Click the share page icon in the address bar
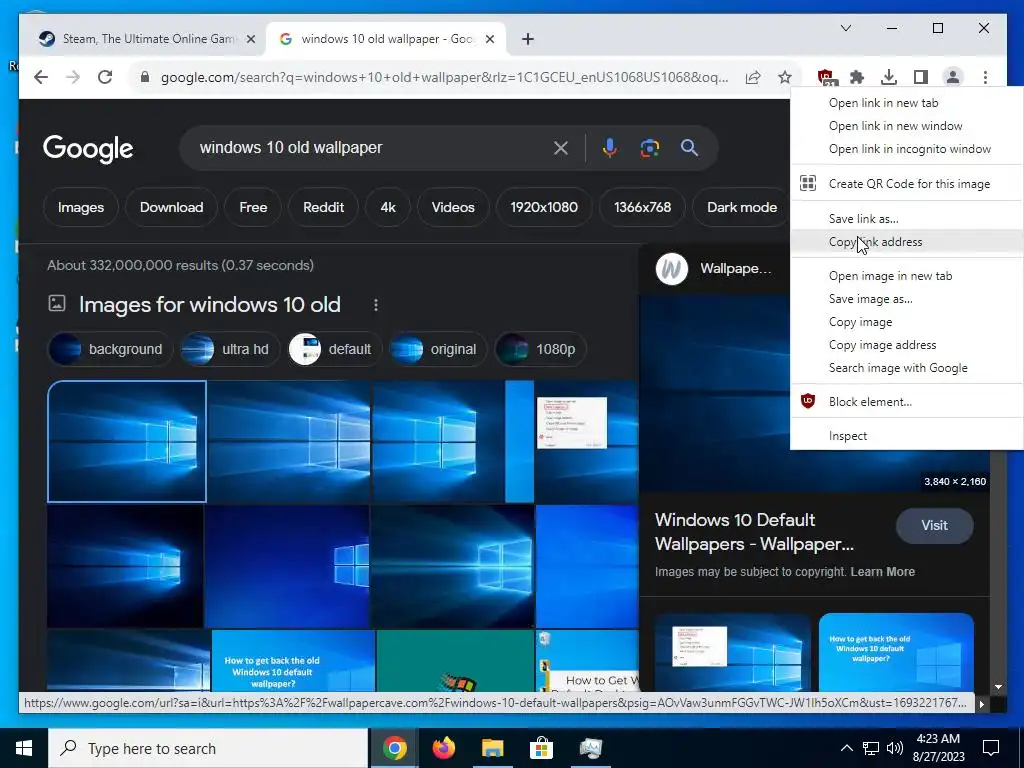Screen dimensions: 1024x768 (753, 77)
